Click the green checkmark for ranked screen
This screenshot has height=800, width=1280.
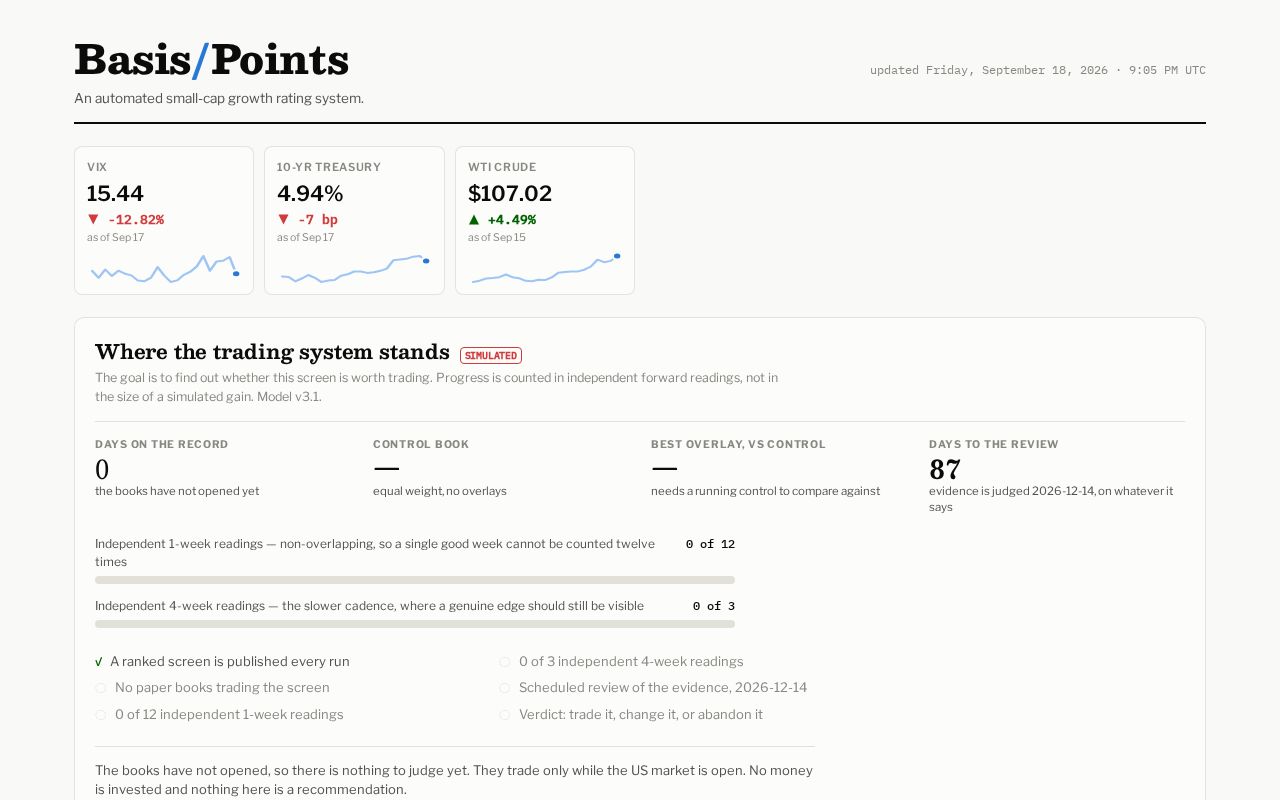(x=99, y=662)
